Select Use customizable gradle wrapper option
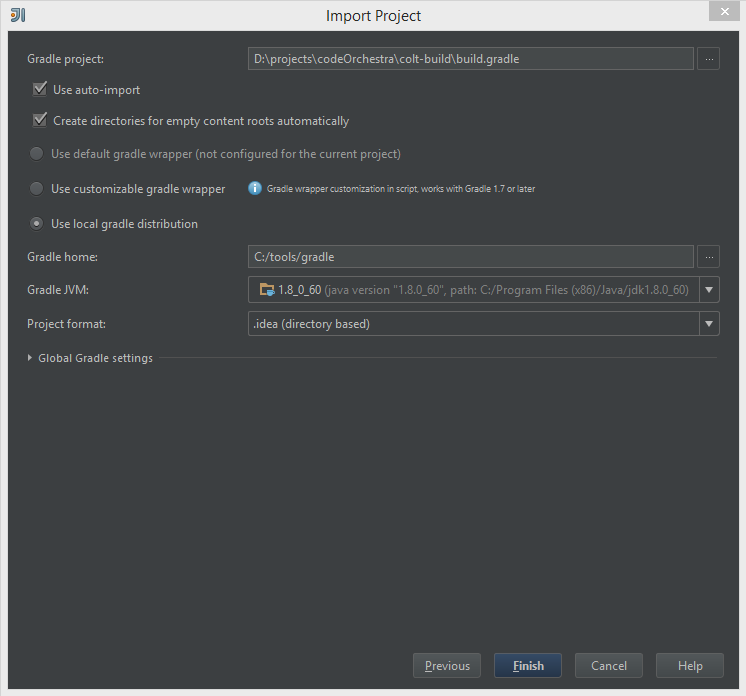The height and width of the screenshot is (696, 746). pos(37,188)
